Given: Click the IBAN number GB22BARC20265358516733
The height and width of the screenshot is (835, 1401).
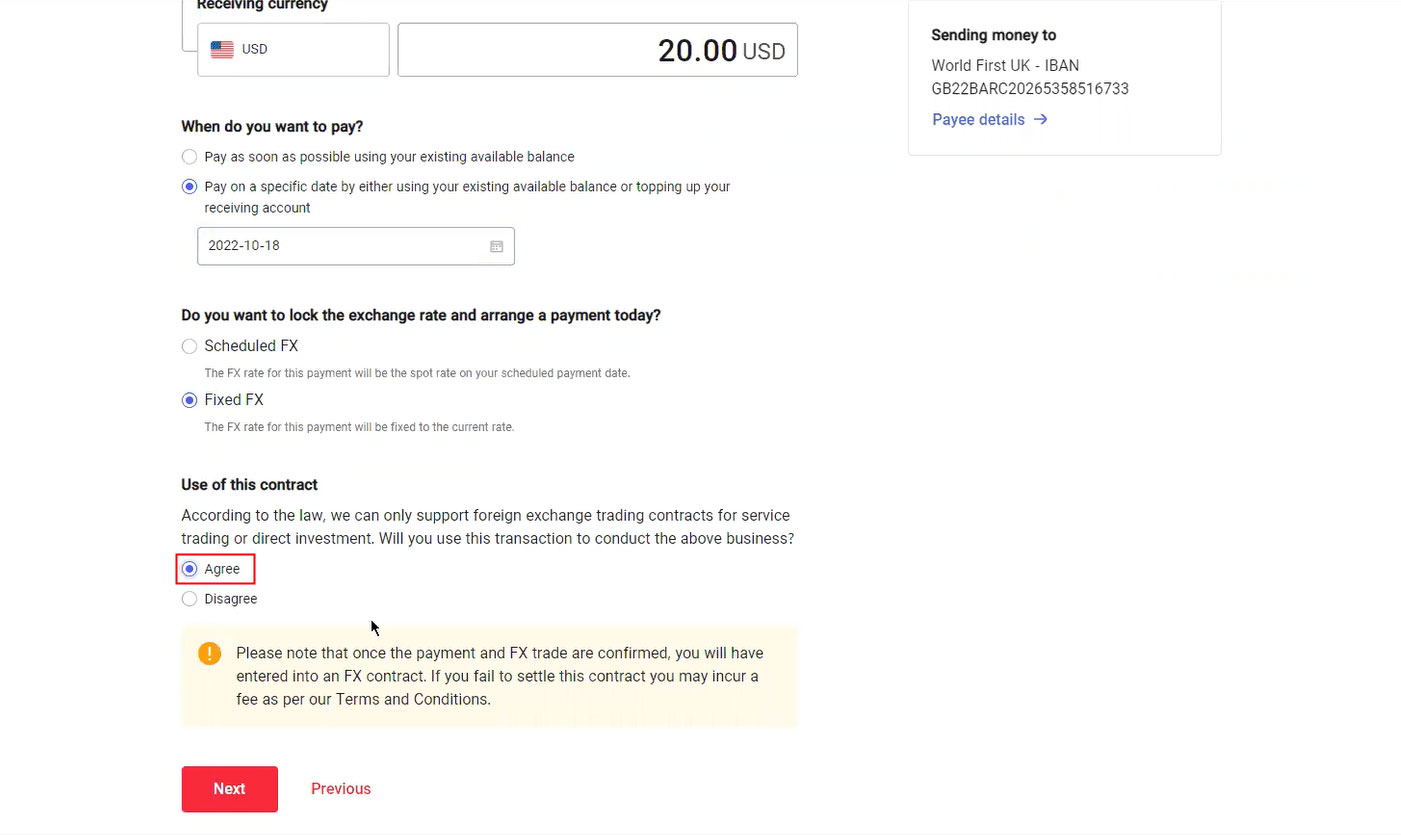Looking at the screenshot, I should 1030,89.
